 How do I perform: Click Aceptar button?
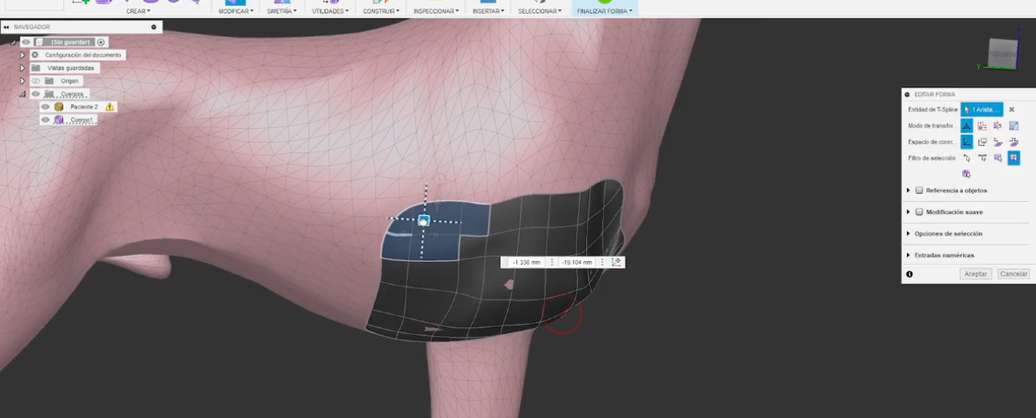[975, 273]
